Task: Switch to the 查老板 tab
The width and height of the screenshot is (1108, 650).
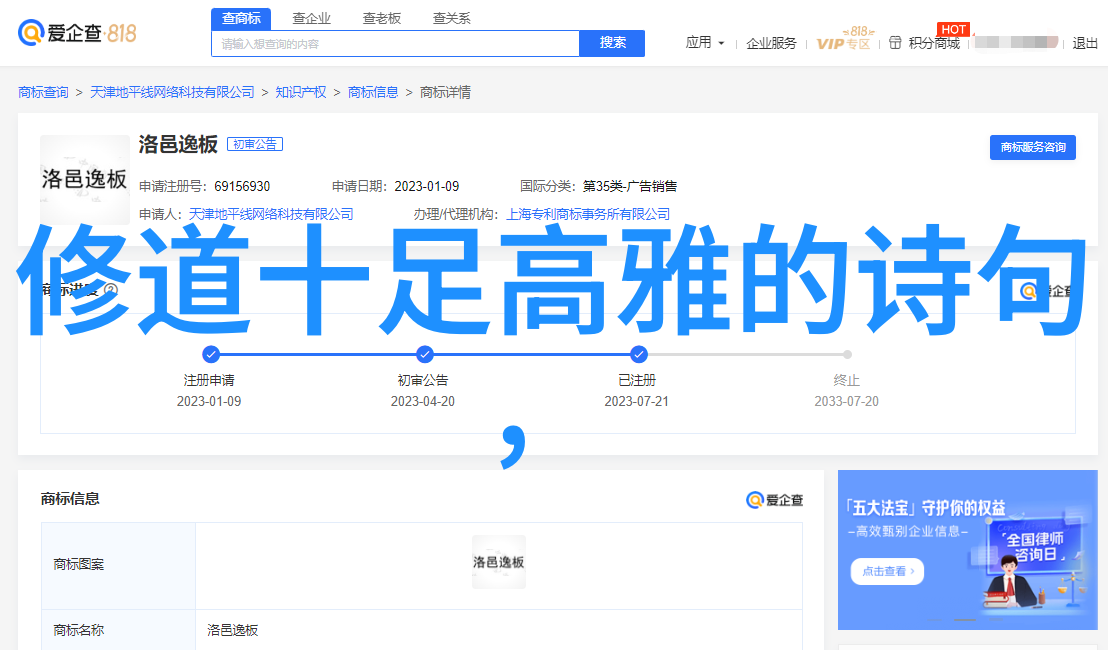Action: 382,18
